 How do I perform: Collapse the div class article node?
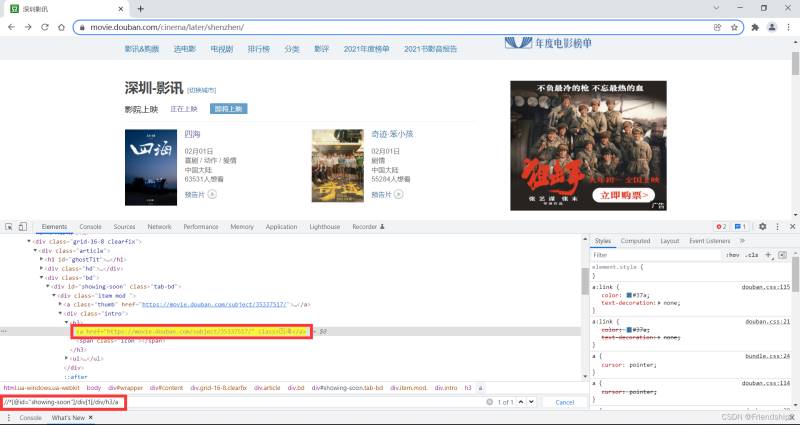pyautogui.click(x=35, y=251)
